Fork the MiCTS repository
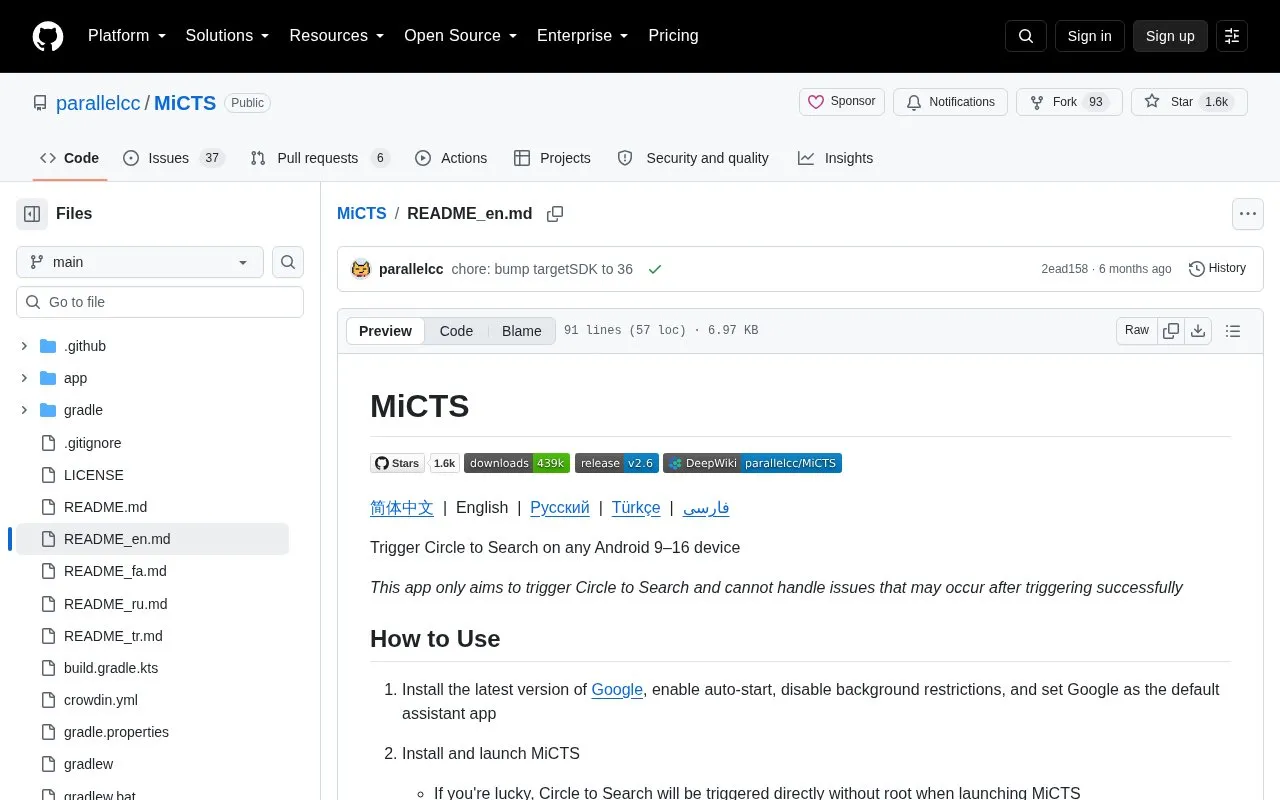Image resolution: width=1280 pixels, height=800 pixels. click(x=1069, y=102)
